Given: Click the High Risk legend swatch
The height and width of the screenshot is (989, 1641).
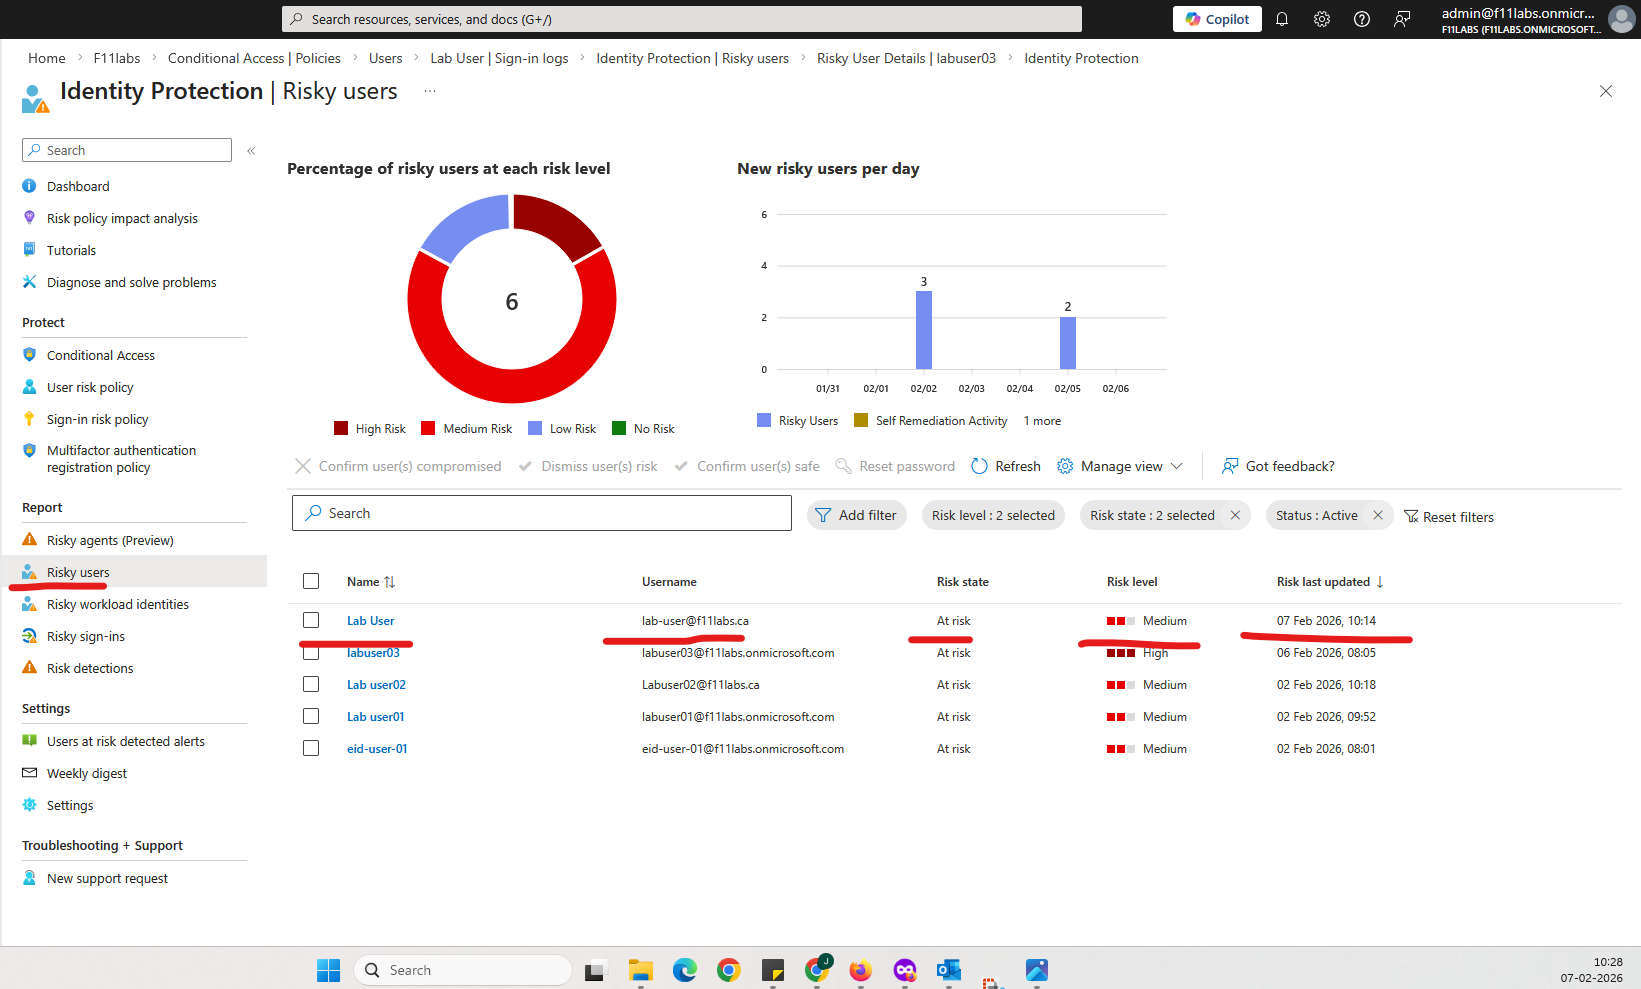Looking at the screenshot, I should coord(341,428).
